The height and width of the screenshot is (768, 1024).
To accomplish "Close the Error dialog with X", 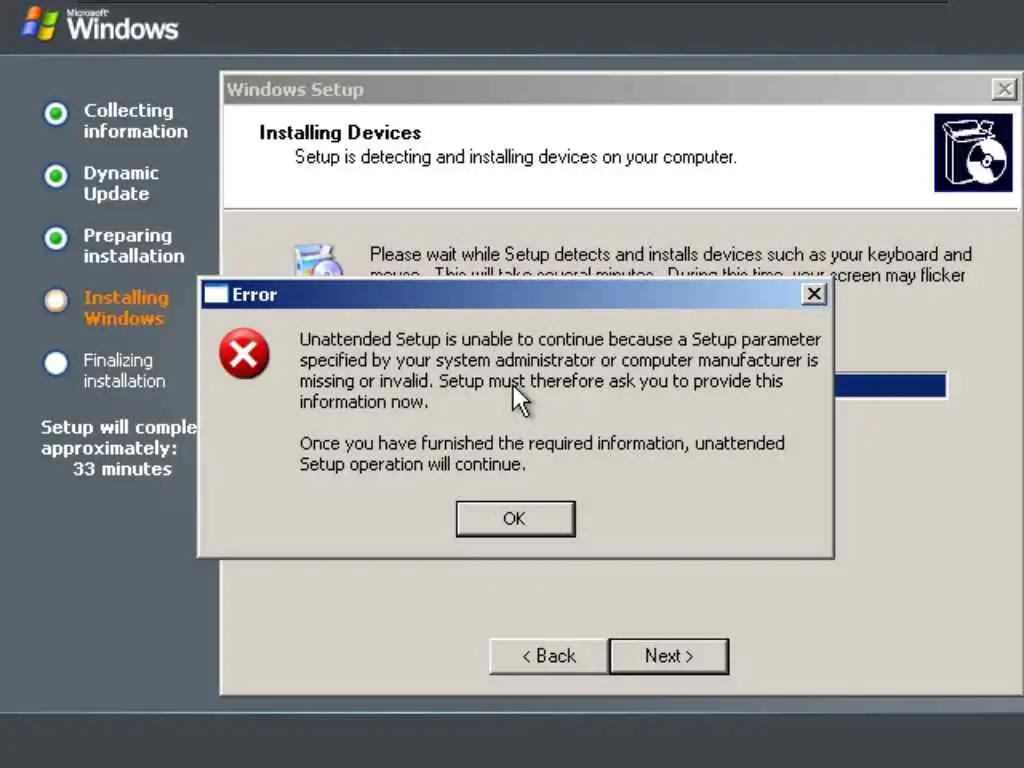I will (814, 294).
